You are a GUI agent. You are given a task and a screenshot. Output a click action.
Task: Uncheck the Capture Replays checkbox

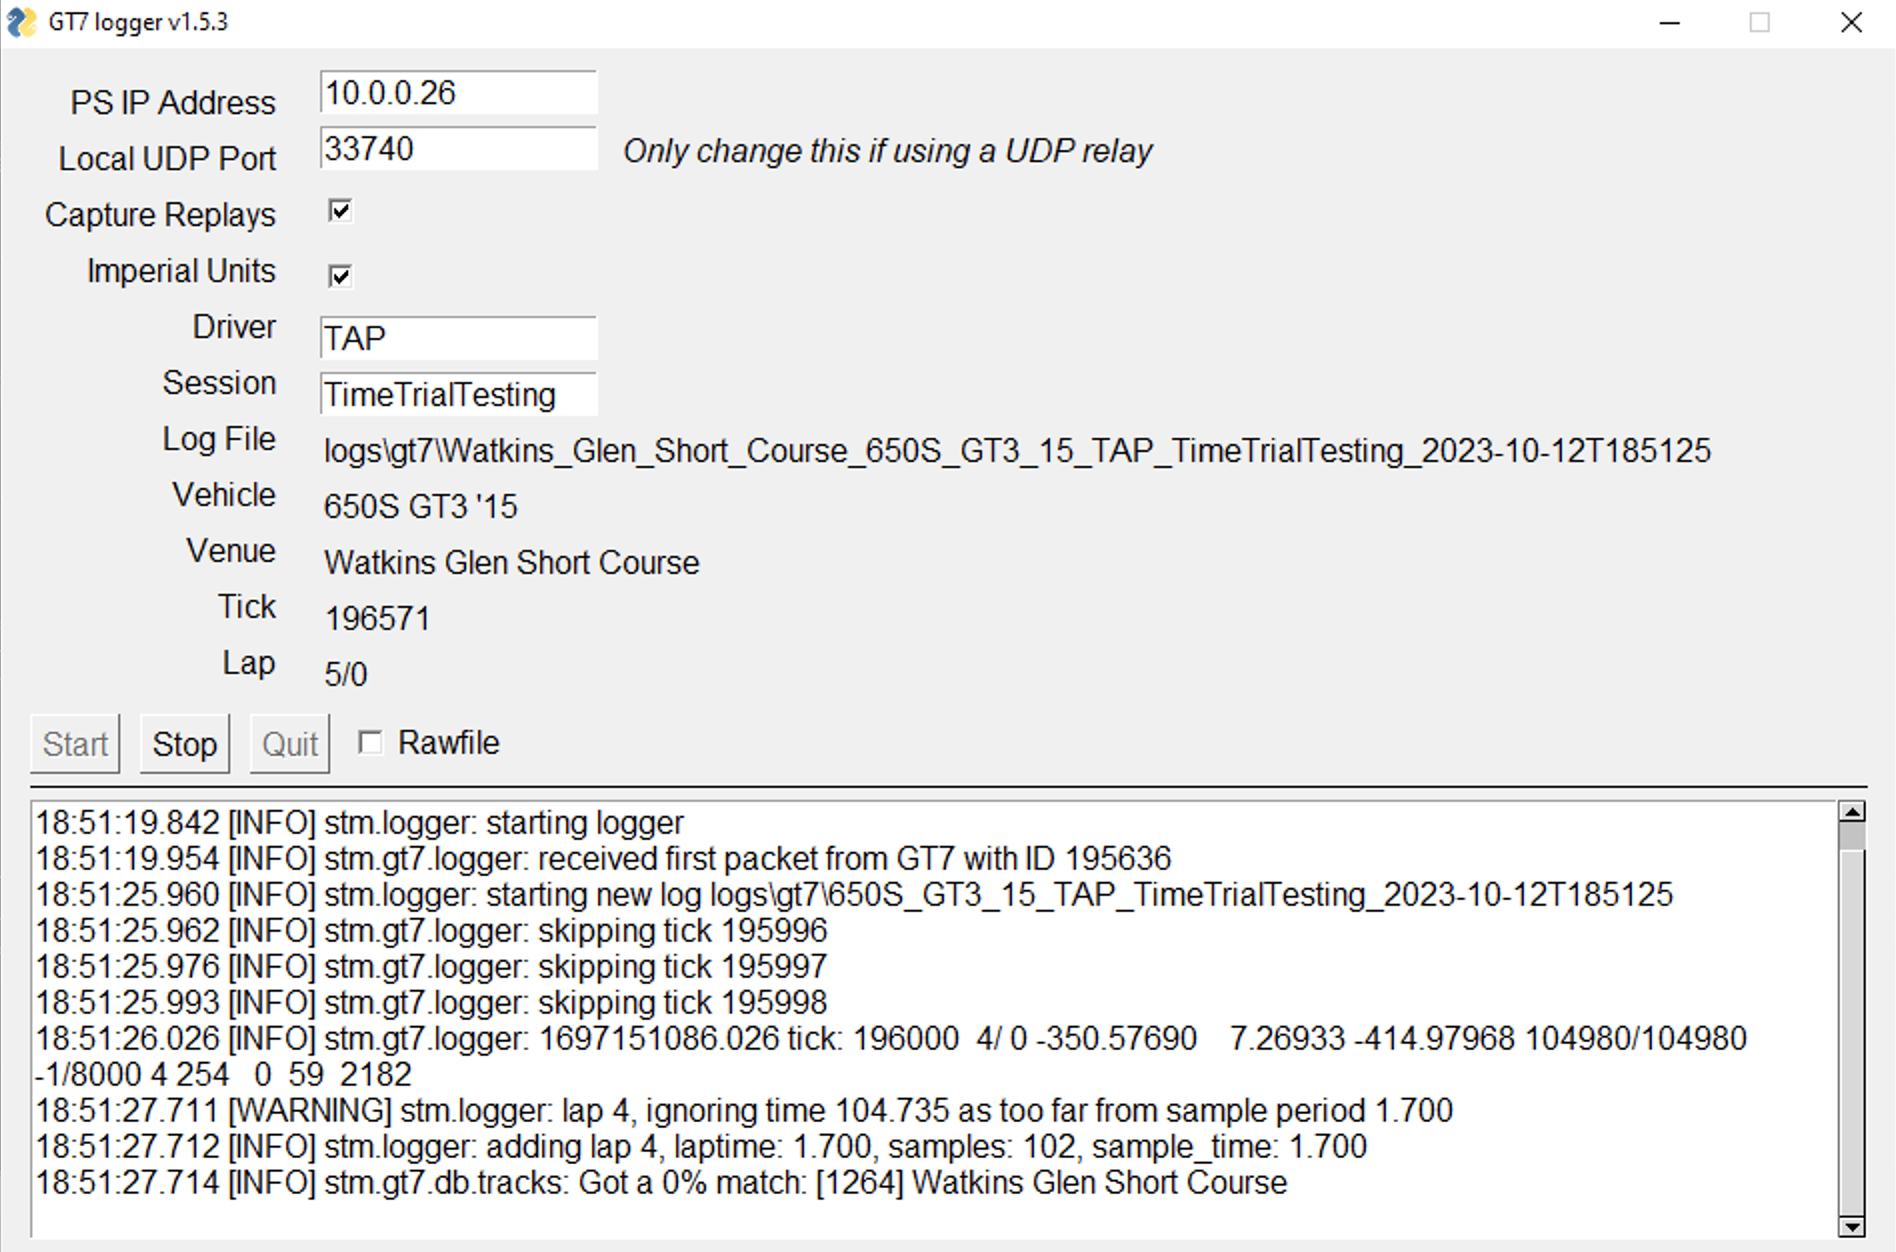click(340, 211)
